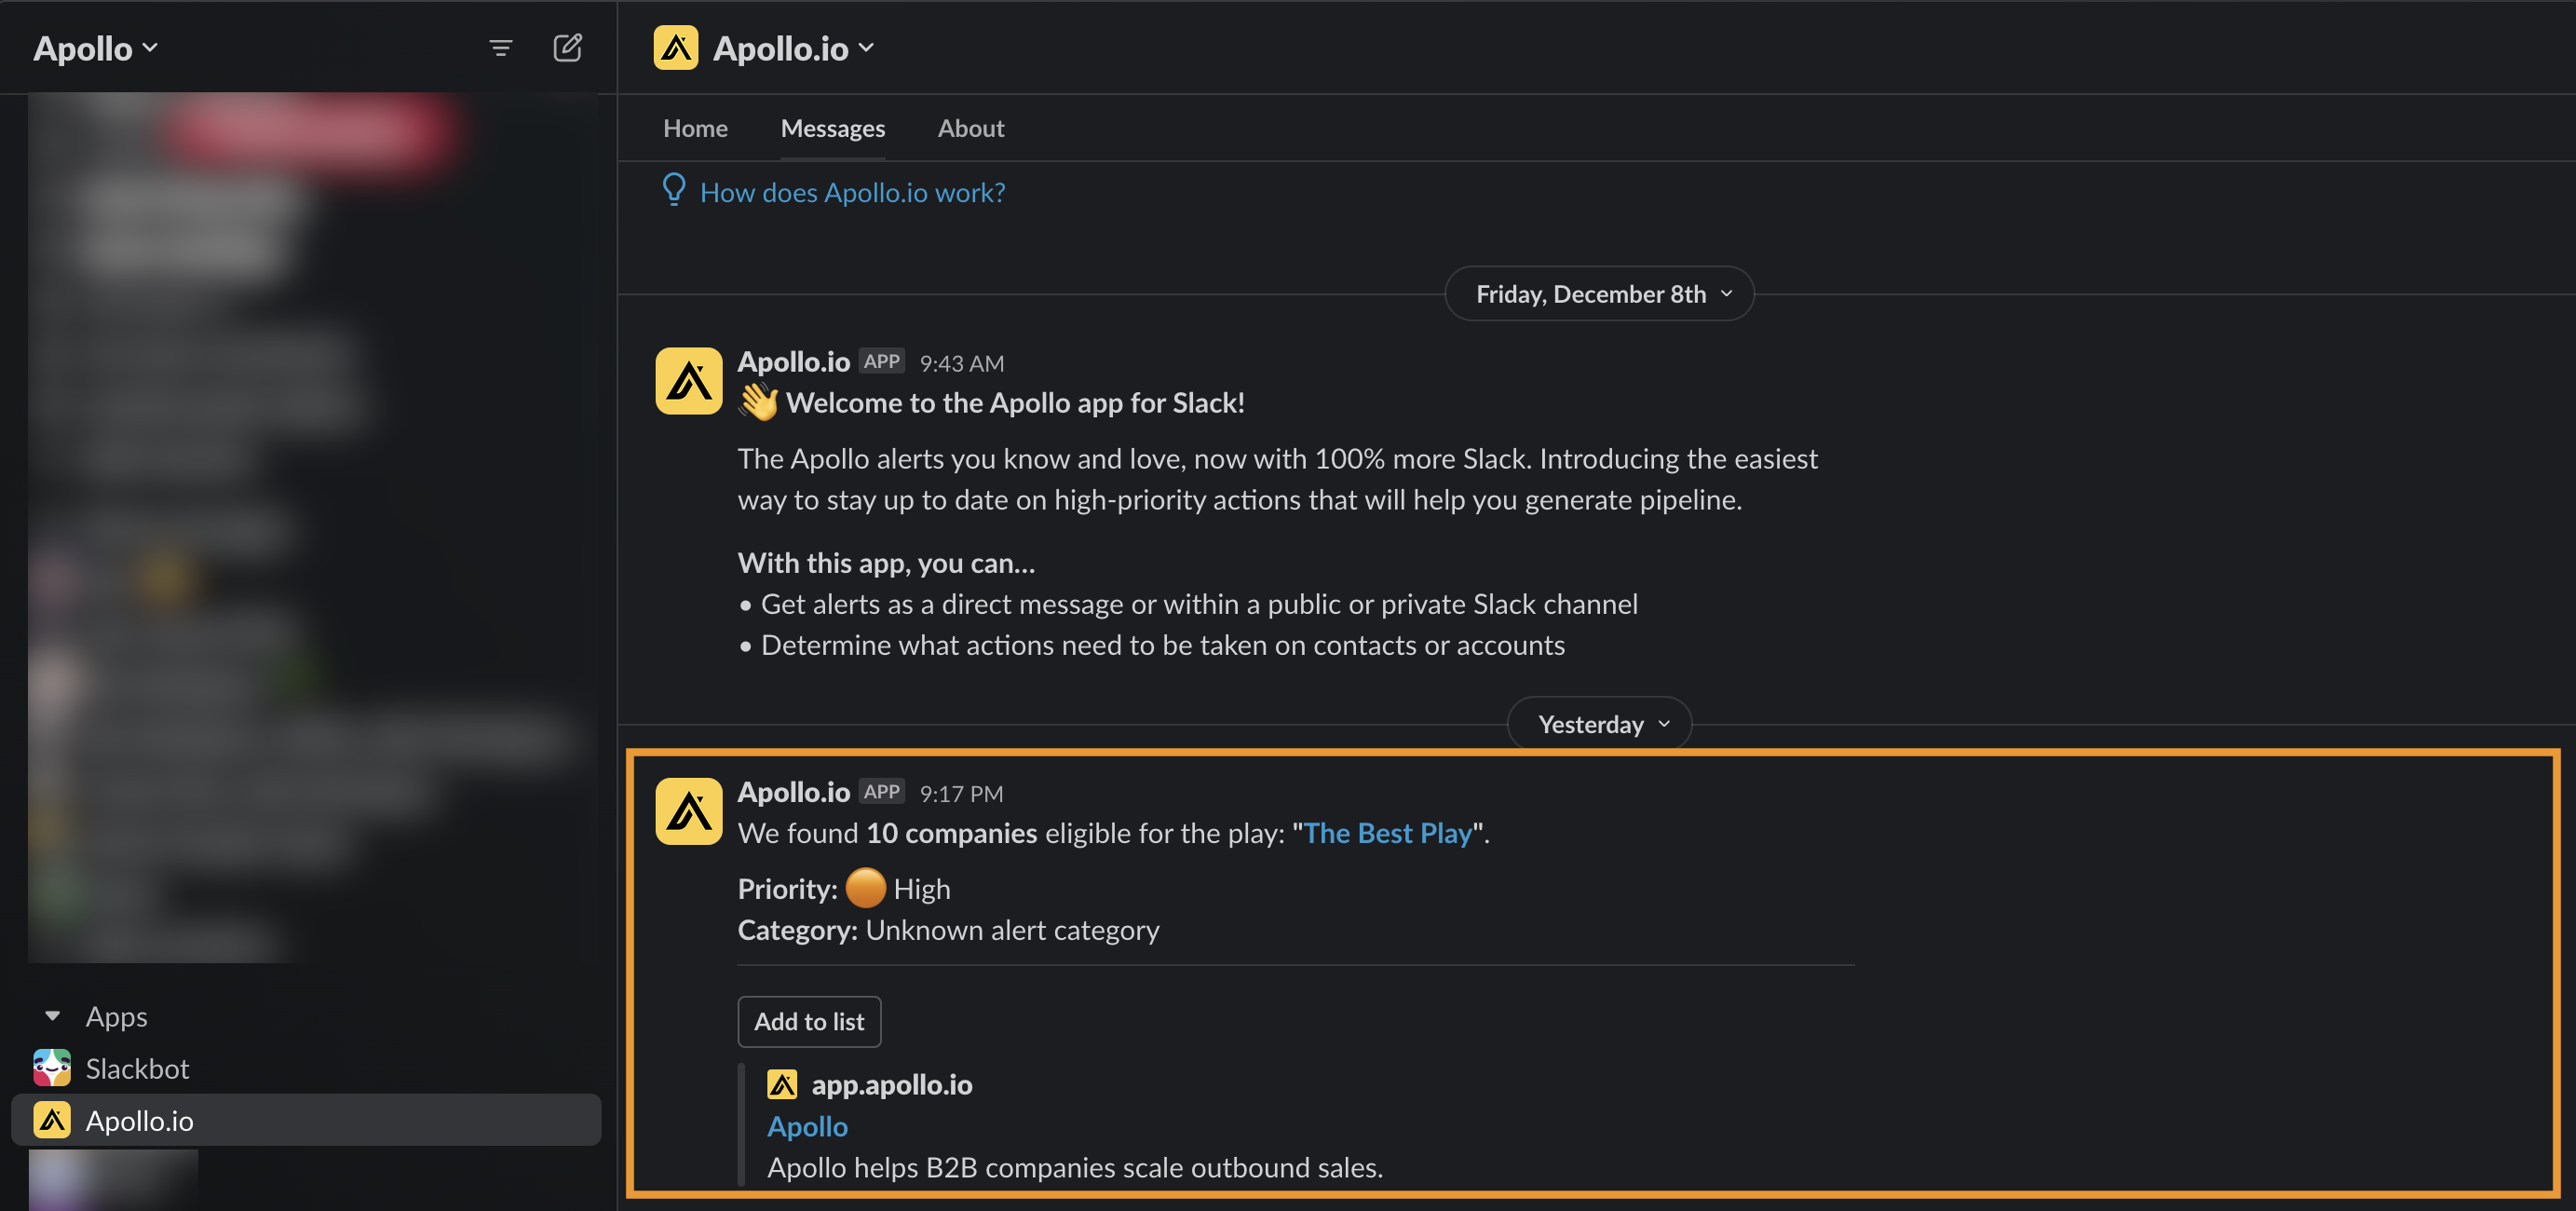Open the Friday, December 8th date dropdown
The image size is (2576, 1211).
[x=1599, y=293]
